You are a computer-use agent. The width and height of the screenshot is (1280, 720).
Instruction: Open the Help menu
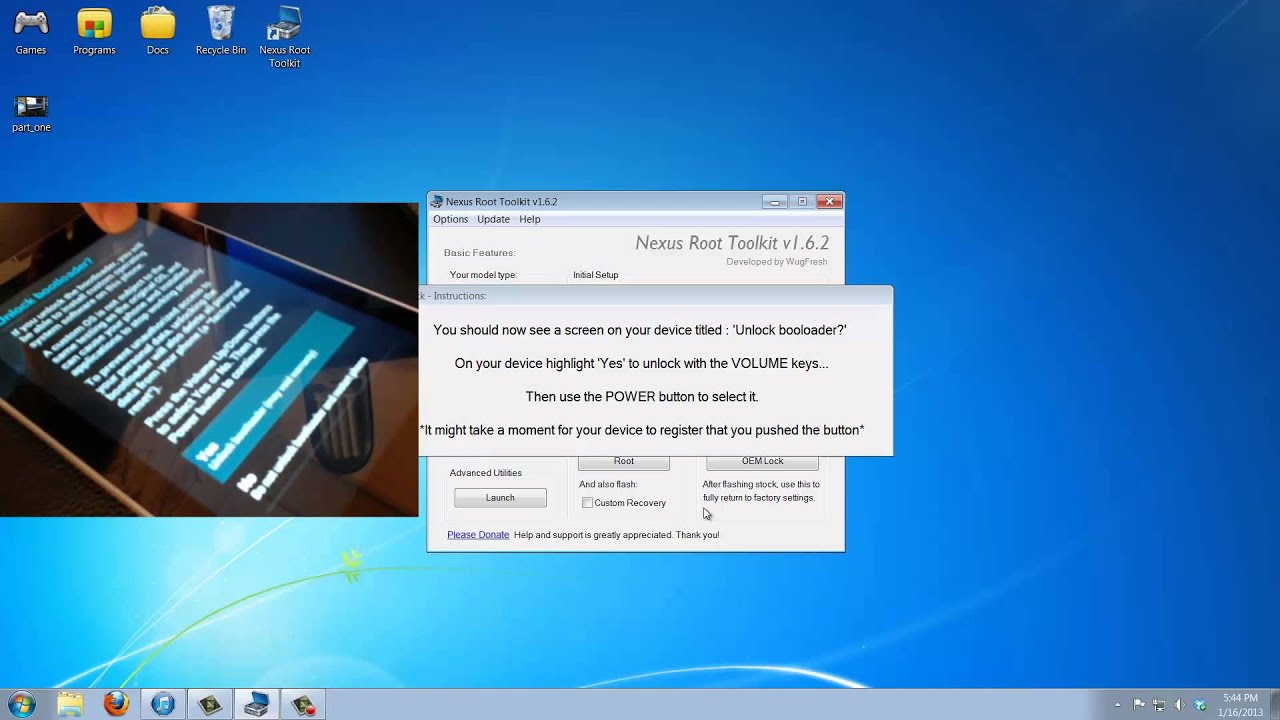click(x=529, y=219)
